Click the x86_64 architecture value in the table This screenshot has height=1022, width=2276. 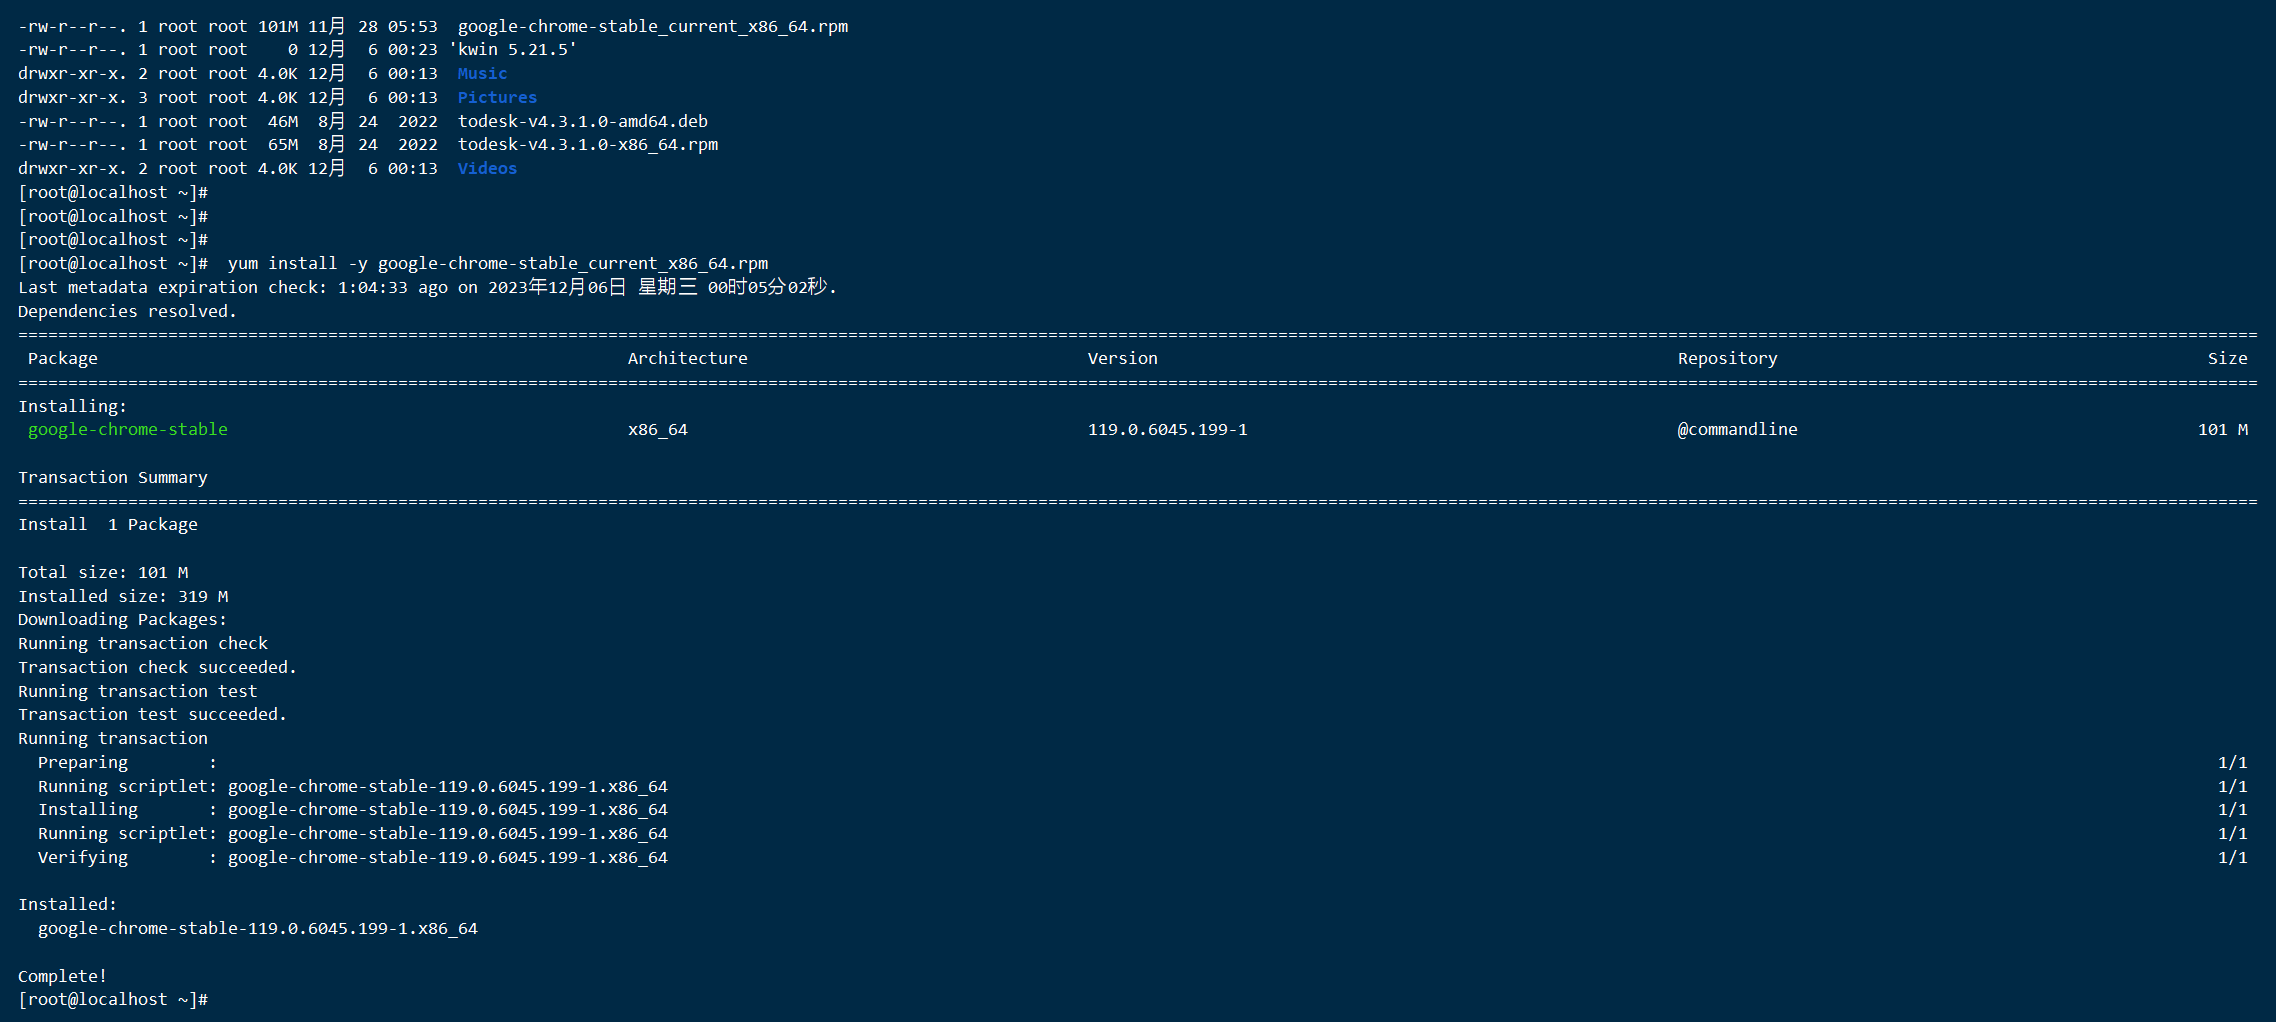coord(658,430)
